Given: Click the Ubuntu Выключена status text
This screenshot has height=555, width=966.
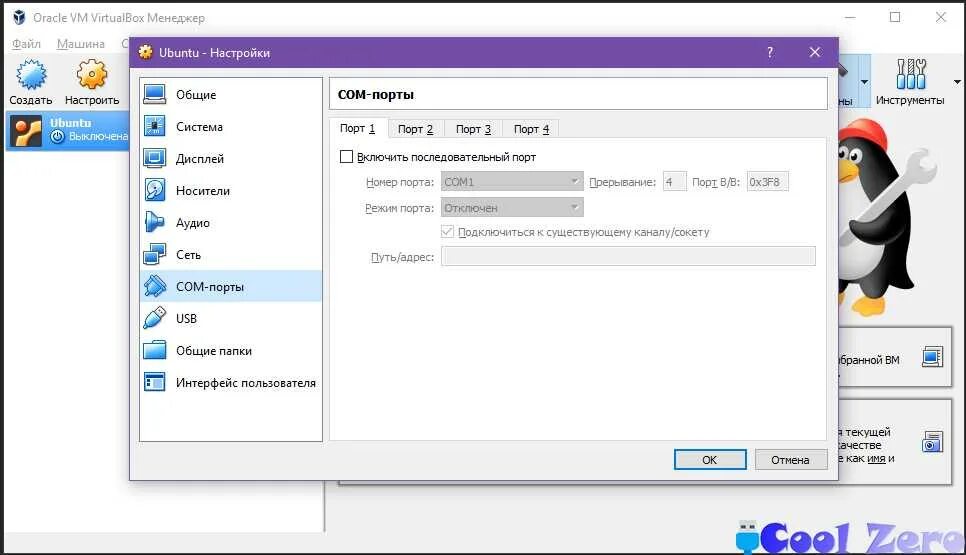Looking at the screenshot, I should click(97, 136).
